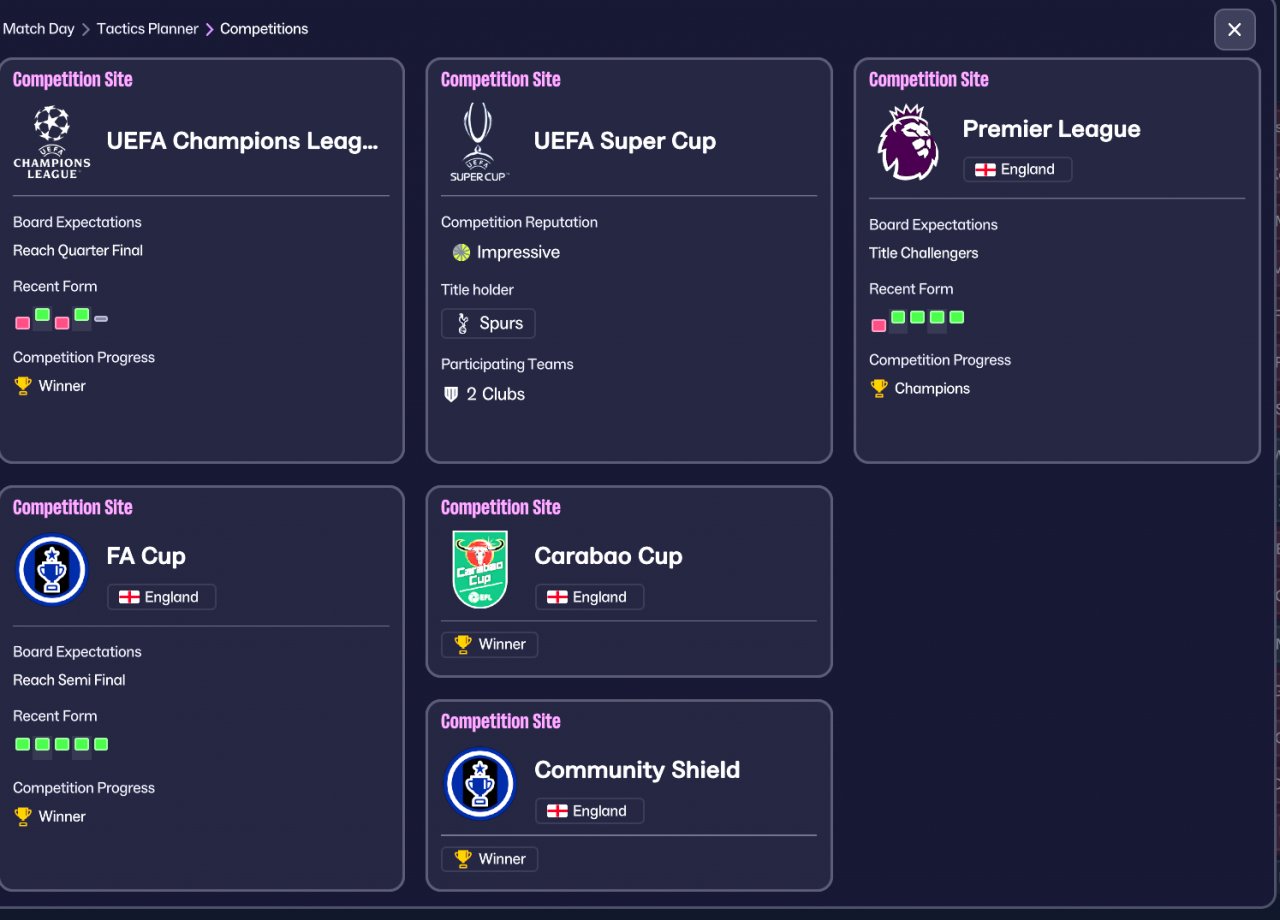Click the Carabao Cup Winner badge

(490, 645)
